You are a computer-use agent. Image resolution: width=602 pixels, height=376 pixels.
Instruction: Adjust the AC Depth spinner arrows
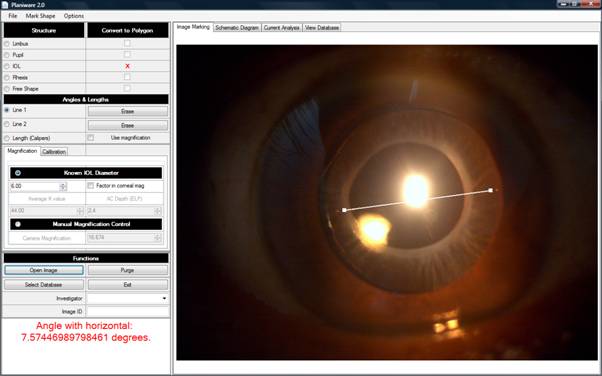pyautogui.click(x=158, y=211)
